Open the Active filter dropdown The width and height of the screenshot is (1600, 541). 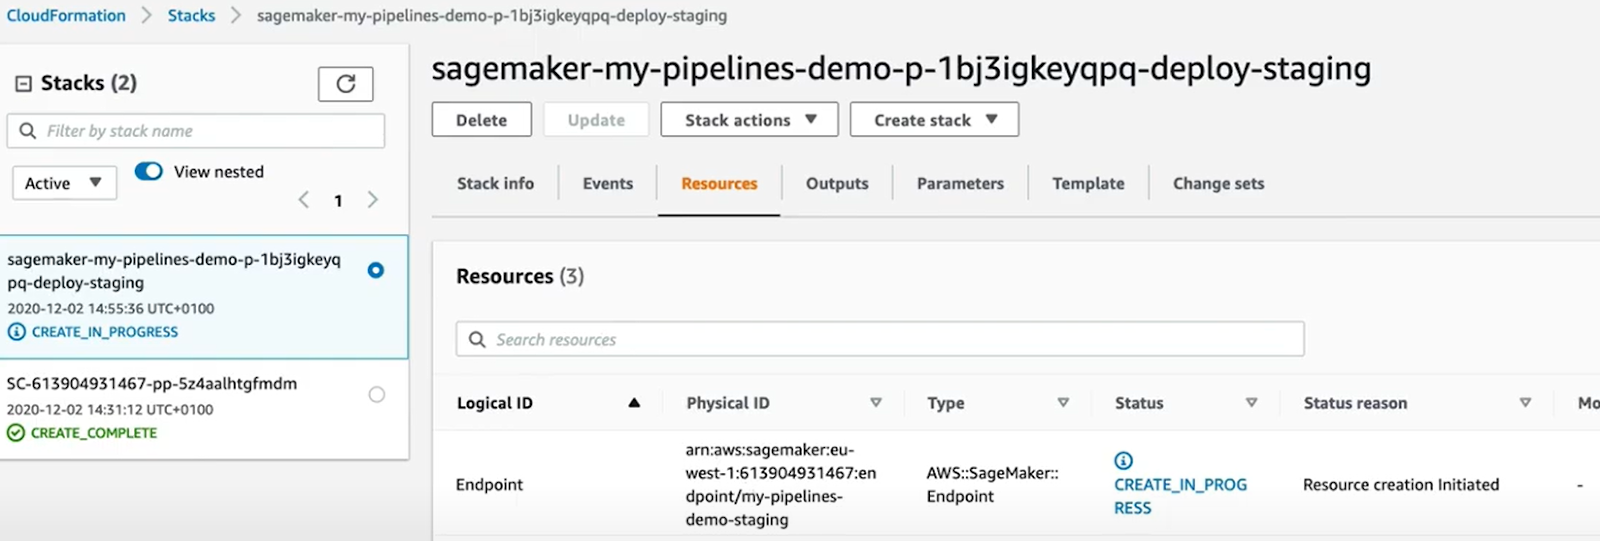pyautogui.click(x=64, y=183)
